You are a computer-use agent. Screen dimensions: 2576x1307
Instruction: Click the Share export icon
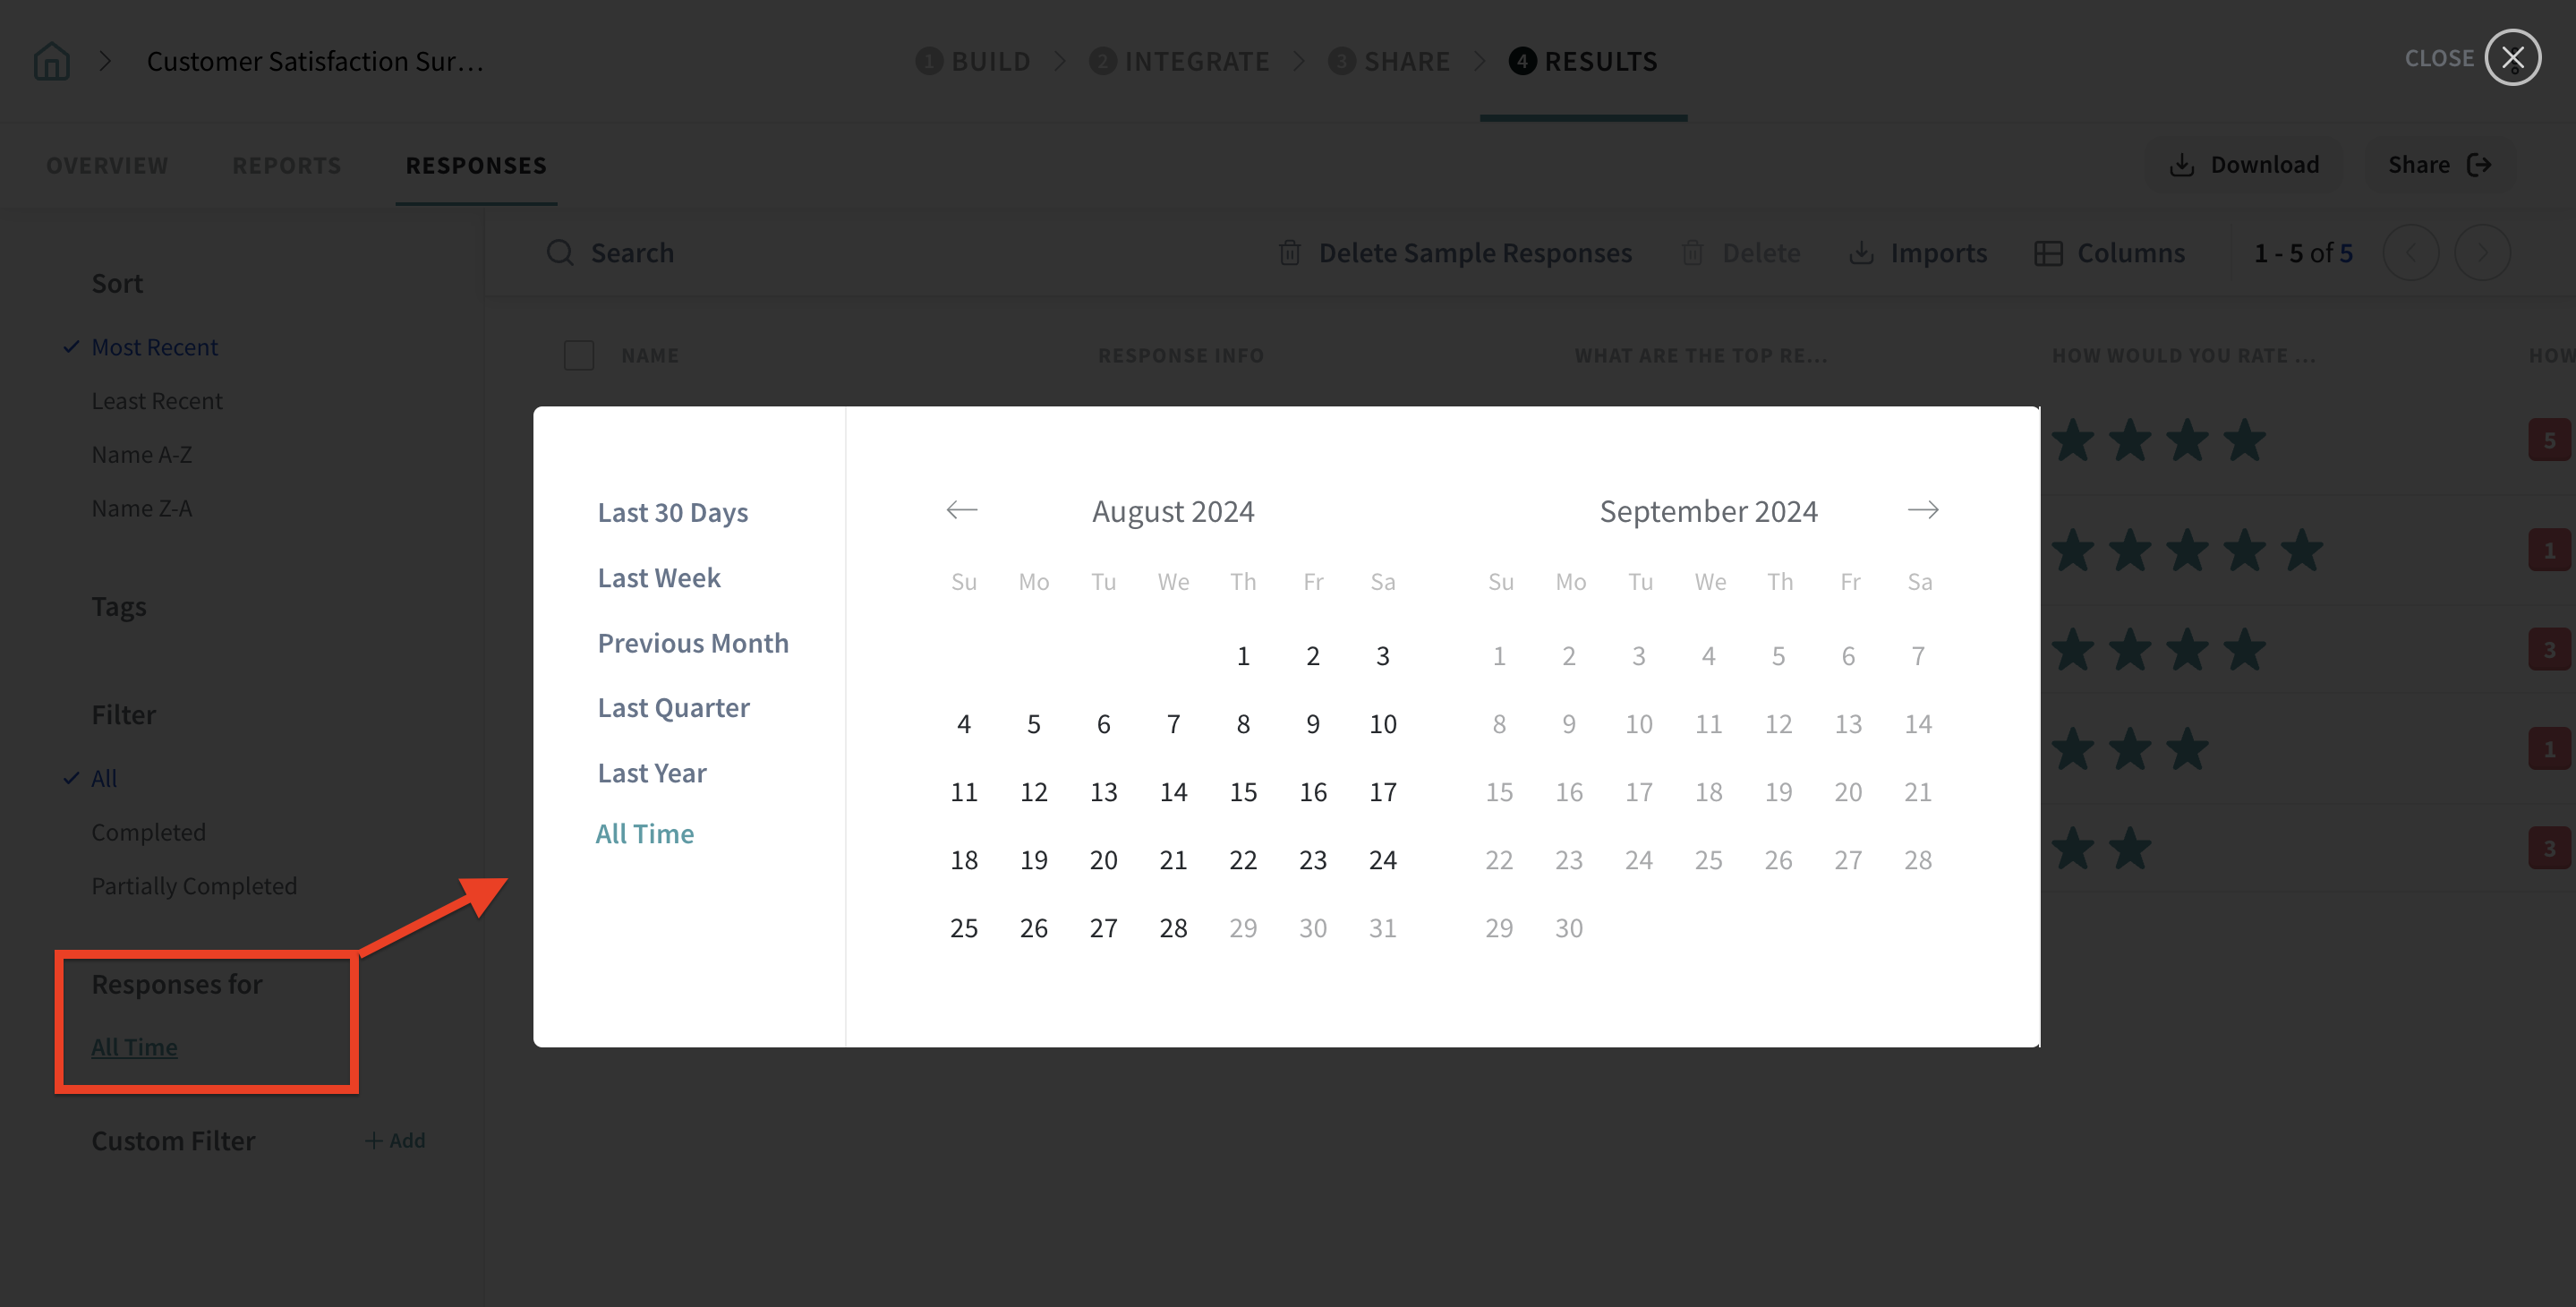(2480, 164)
